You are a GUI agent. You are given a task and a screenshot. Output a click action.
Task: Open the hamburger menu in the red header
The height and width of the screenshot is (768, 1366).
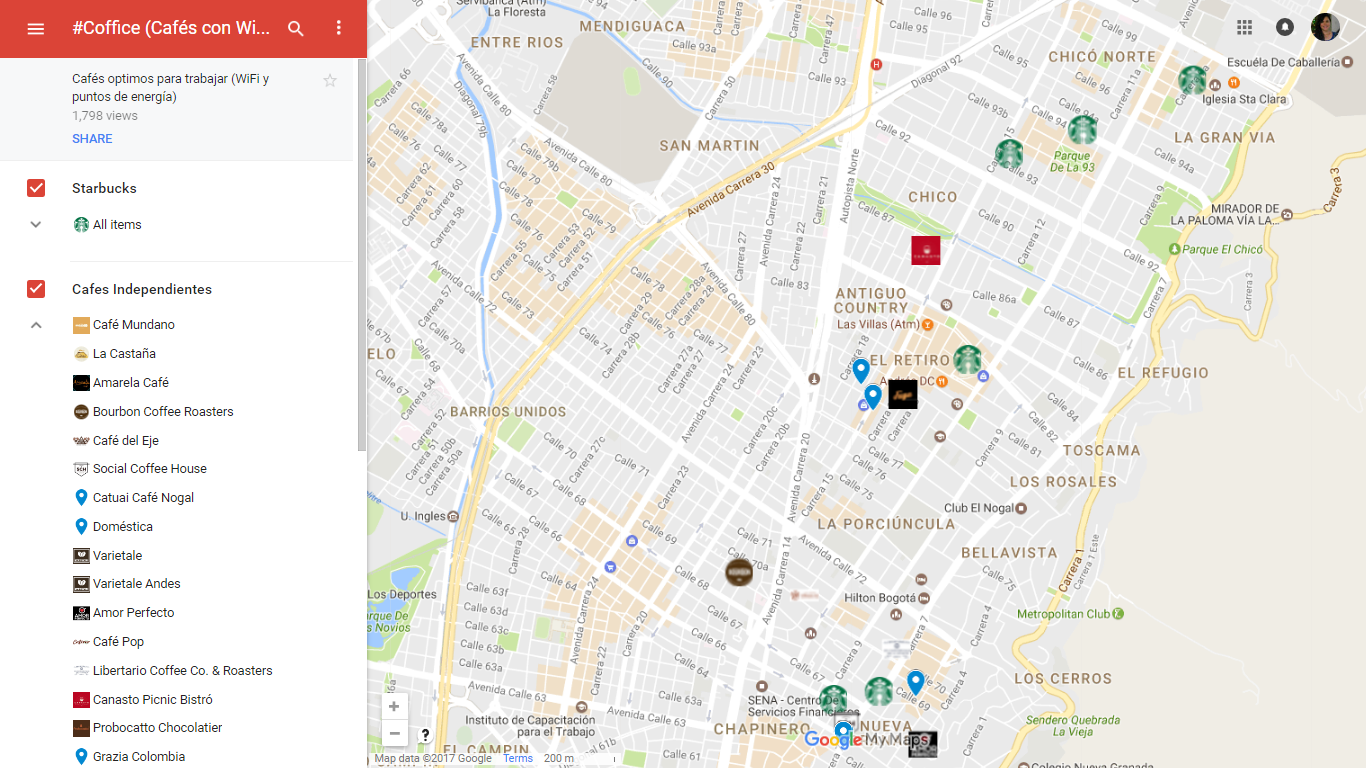[x=36, y=29]
